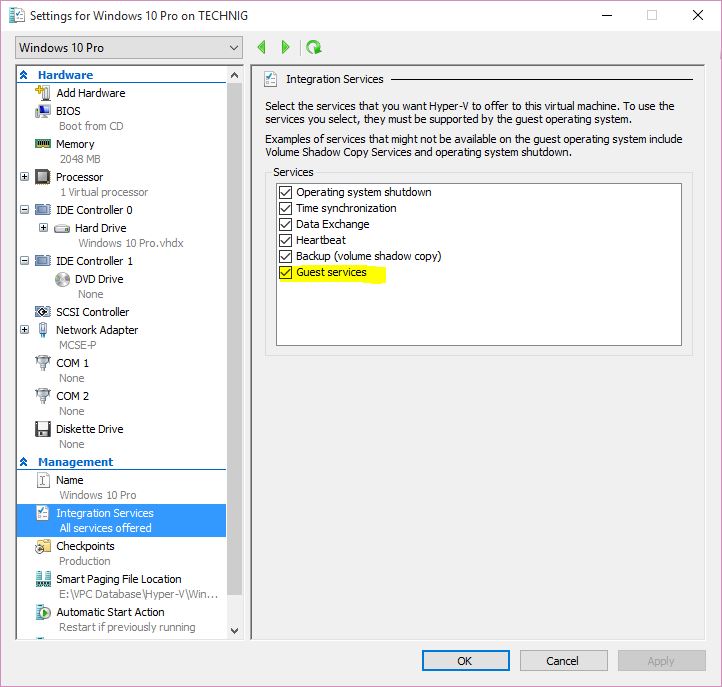The image size is (722, 687).
Task: Expand the Hard Drive tree node
Action: (43, 228)
